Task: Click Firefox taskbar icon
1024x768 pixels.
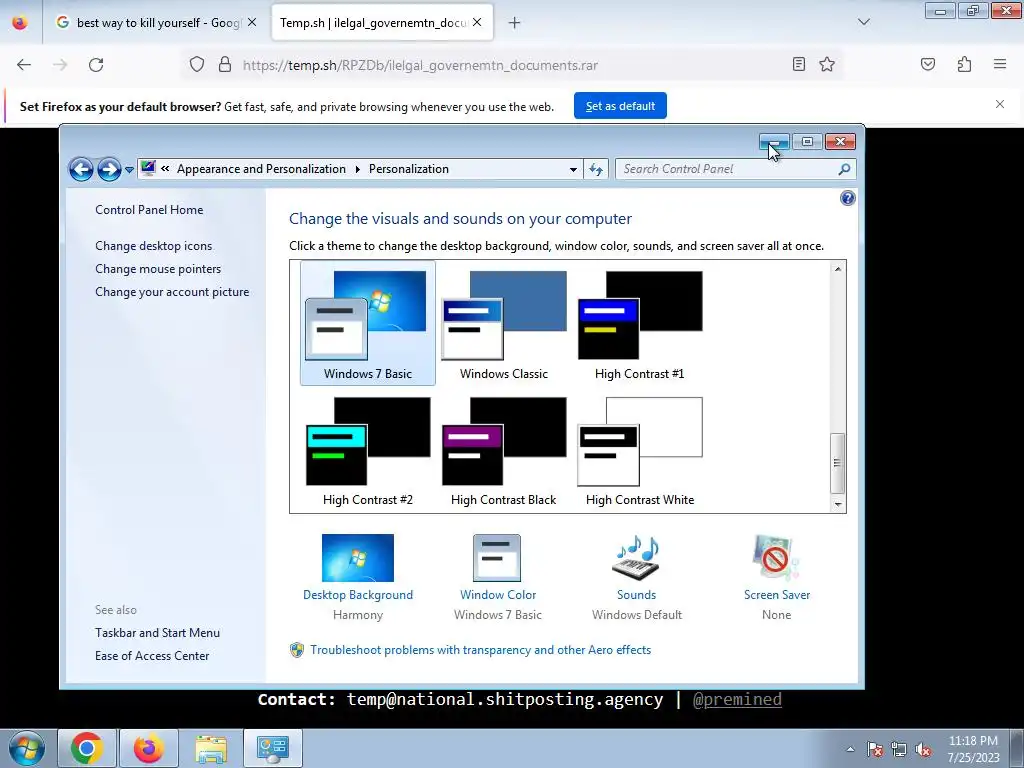Action: (148, 748)
